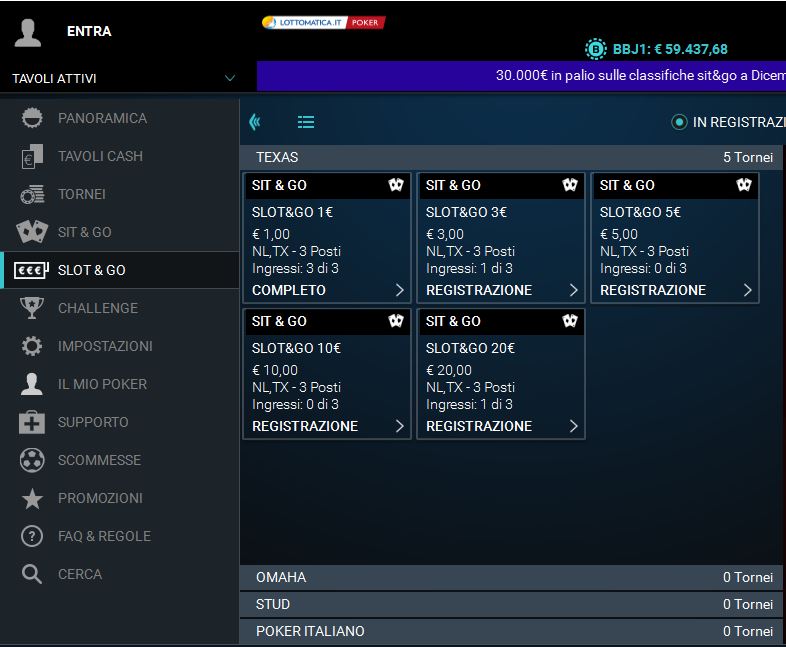Image resolution: width=786 pixels, height=647 pixels.
Task: Click cards icon on SLOT&GO 10€ card
Action: [396, 320]
